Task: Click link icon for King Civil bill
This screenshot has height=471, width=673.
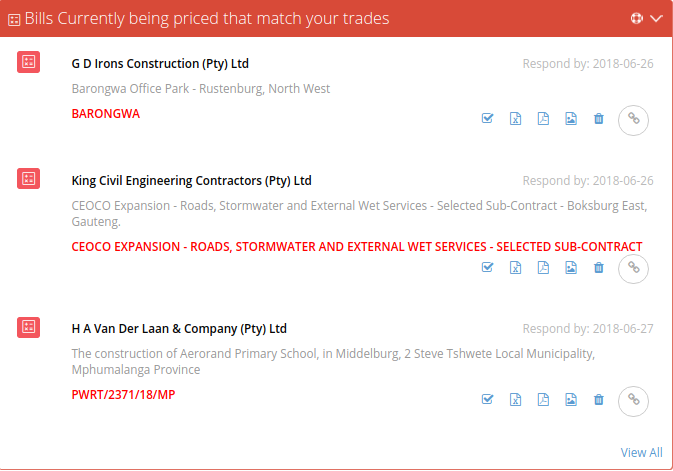Action: (x=634, y=269)
